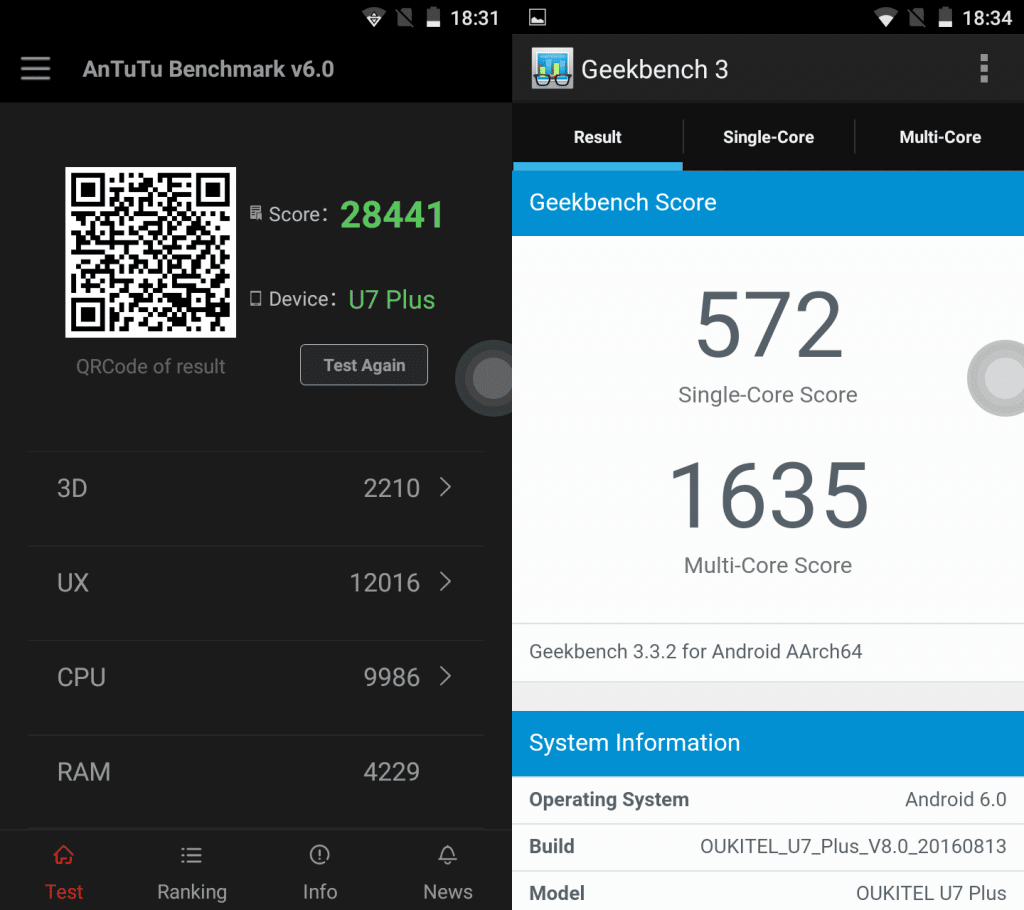
Task: Tap picture notification icon in Geekbench status bar
Action: click(537, 18)
